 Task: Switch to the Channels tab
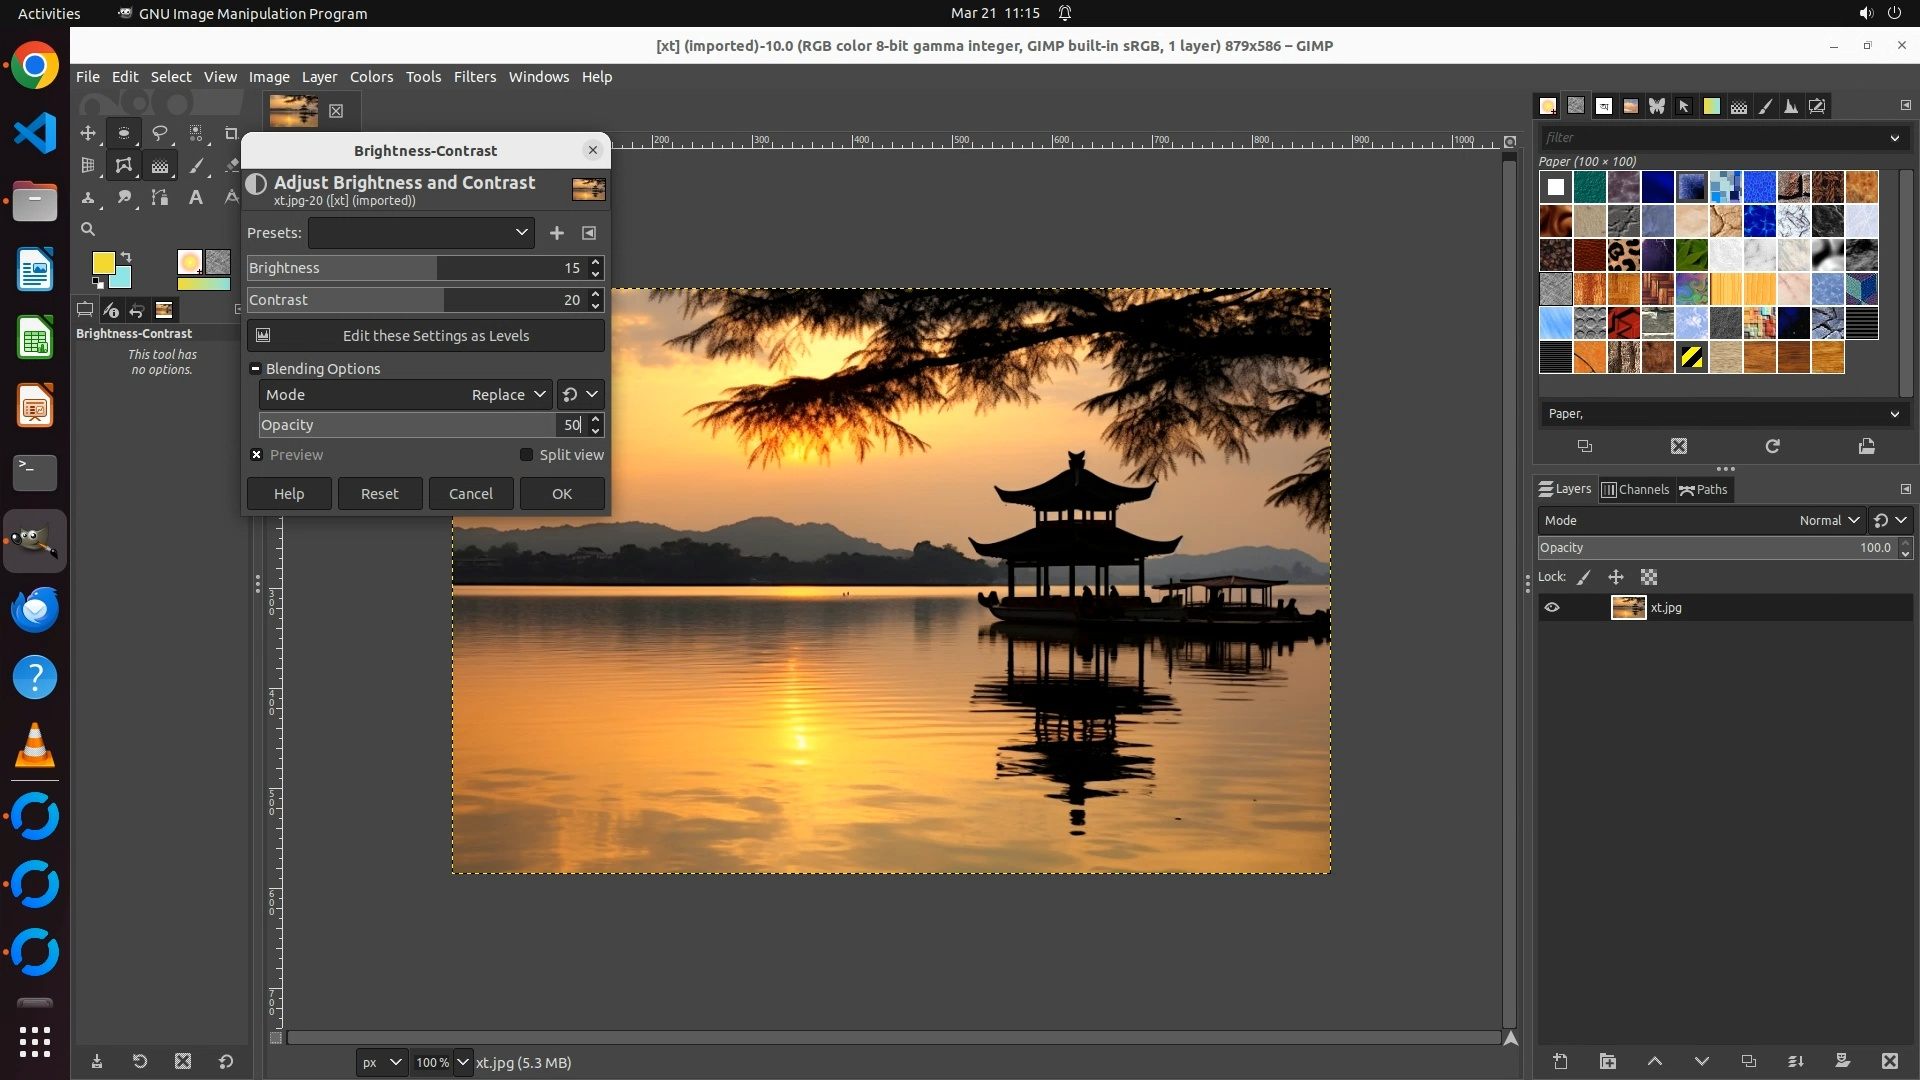point(1635,490)
